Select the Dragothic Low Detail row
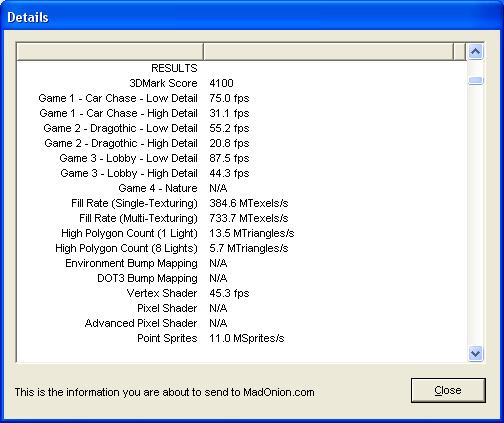The width and height of the screenshot is (504, 423). [242, 128]
